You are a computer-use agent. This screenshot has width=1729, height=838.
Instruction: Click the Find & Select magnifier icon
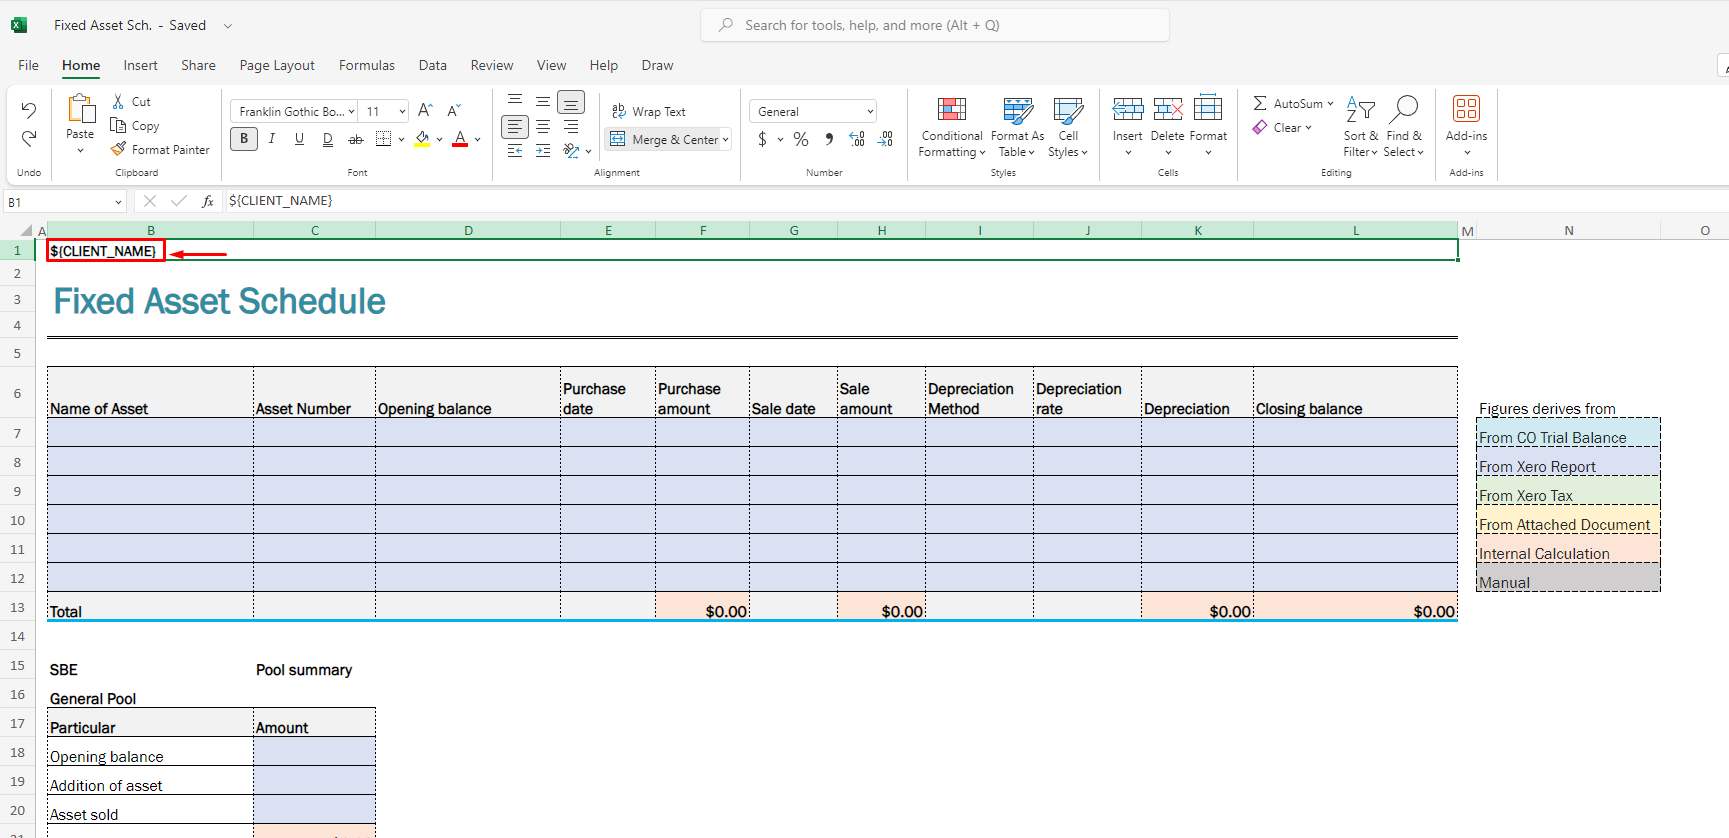1404,109
